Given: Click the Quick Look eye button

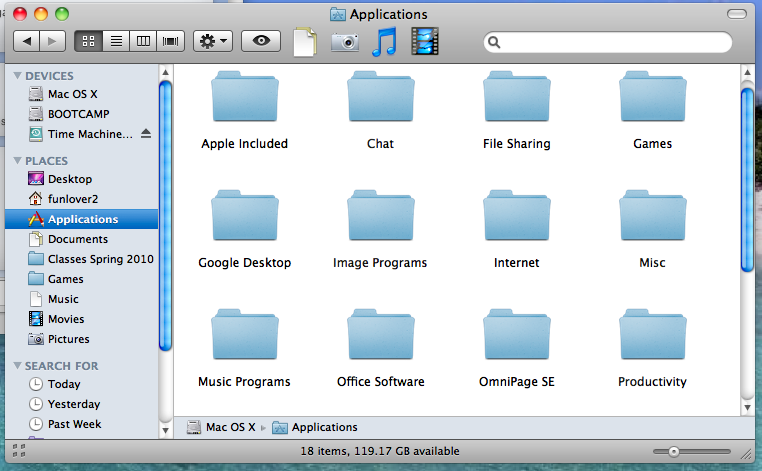Looking at the screenshot, I should [261, 41].
